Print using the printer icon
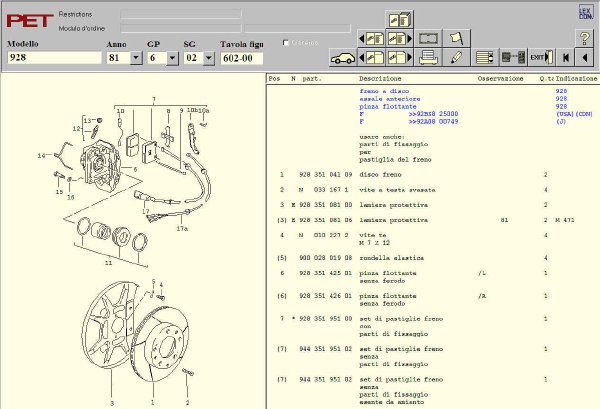 [x=428, y=58]
